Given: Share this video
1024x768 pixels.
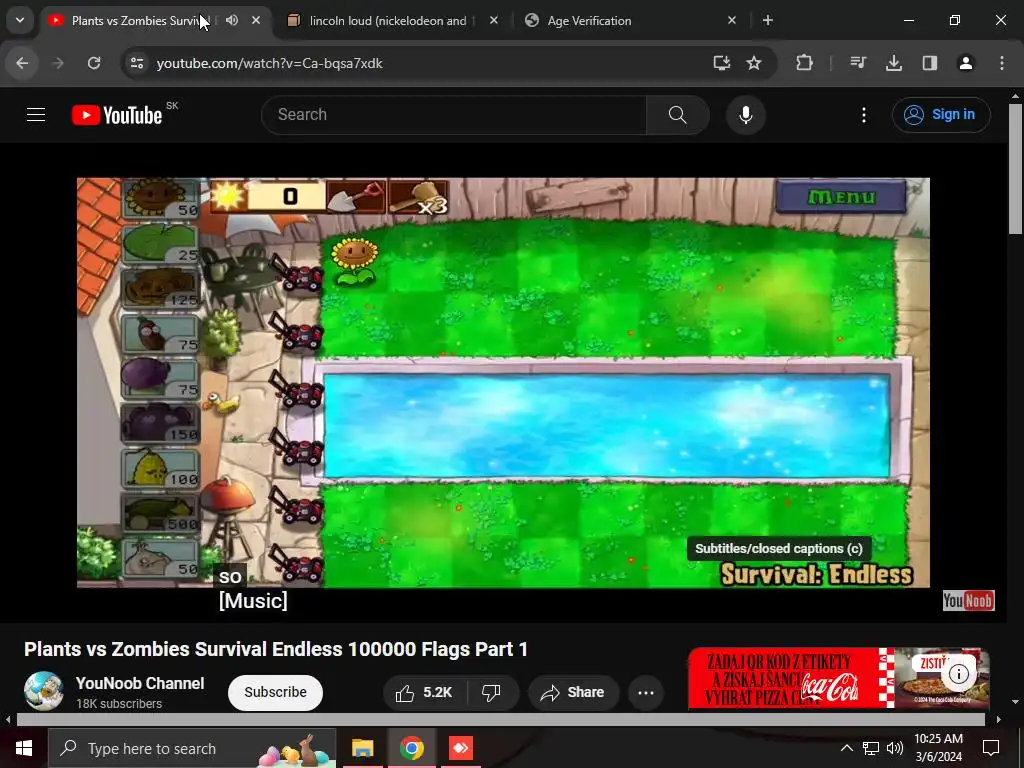Looking at the screenshot, I should point(573,692).
